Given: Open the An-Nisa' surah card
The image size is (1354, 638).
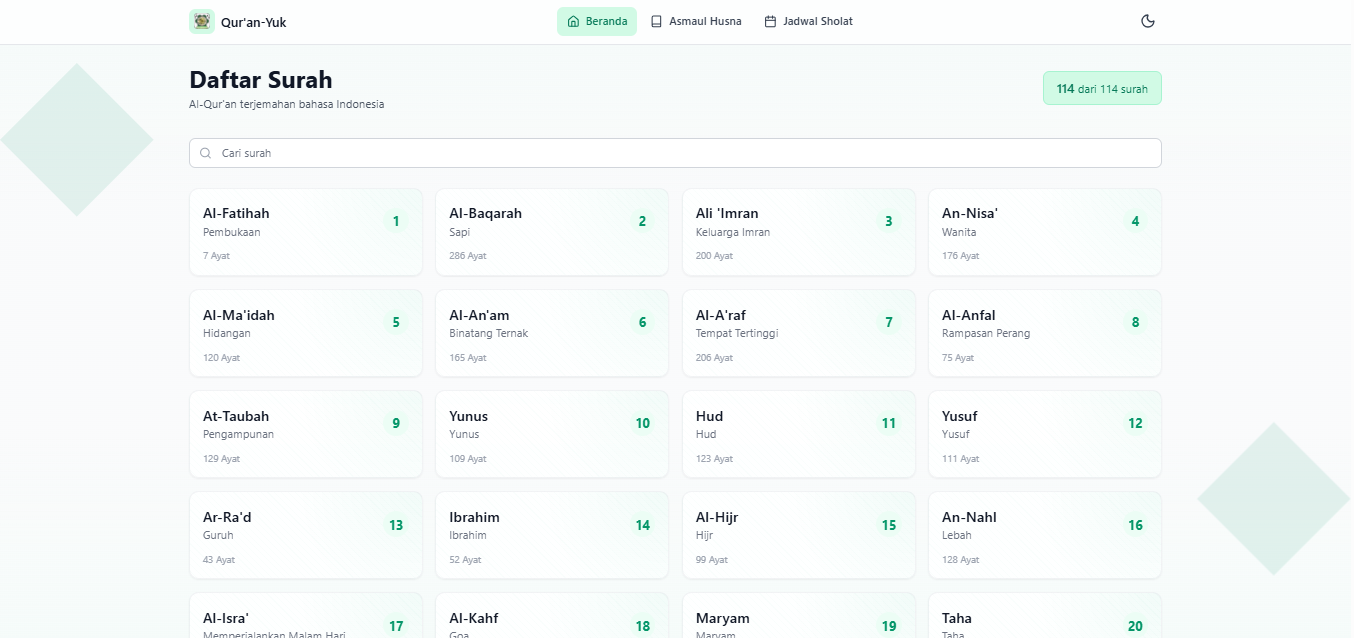Looking at the screenshot, I should pos(1045,232).
